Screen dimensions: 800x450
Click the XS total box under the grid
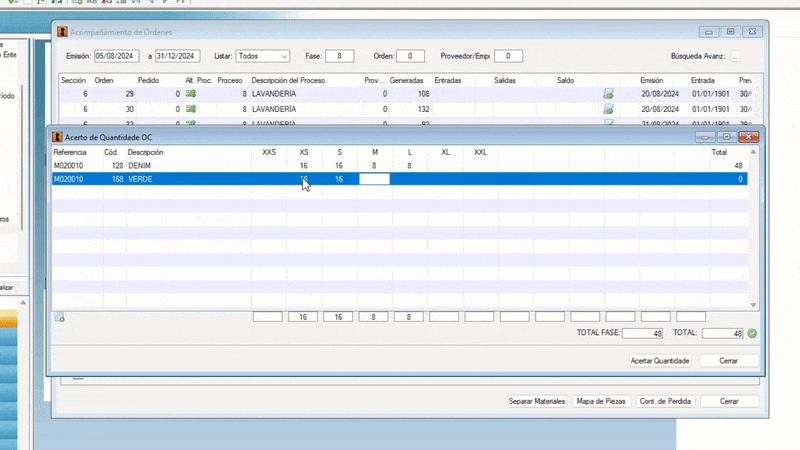[x=303, y=317]
